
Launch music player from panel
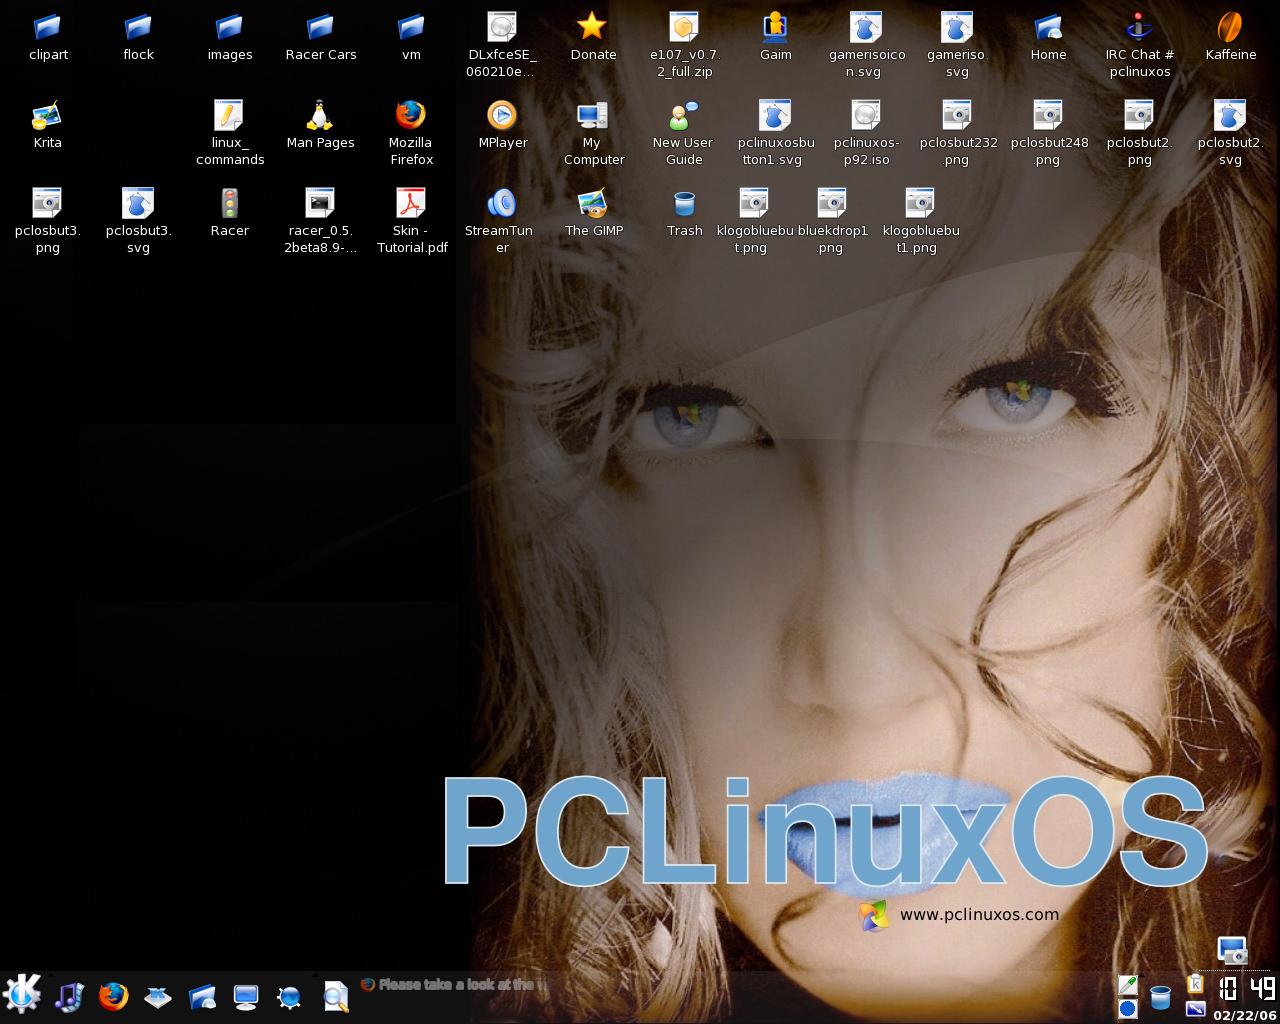coord(69,996)
